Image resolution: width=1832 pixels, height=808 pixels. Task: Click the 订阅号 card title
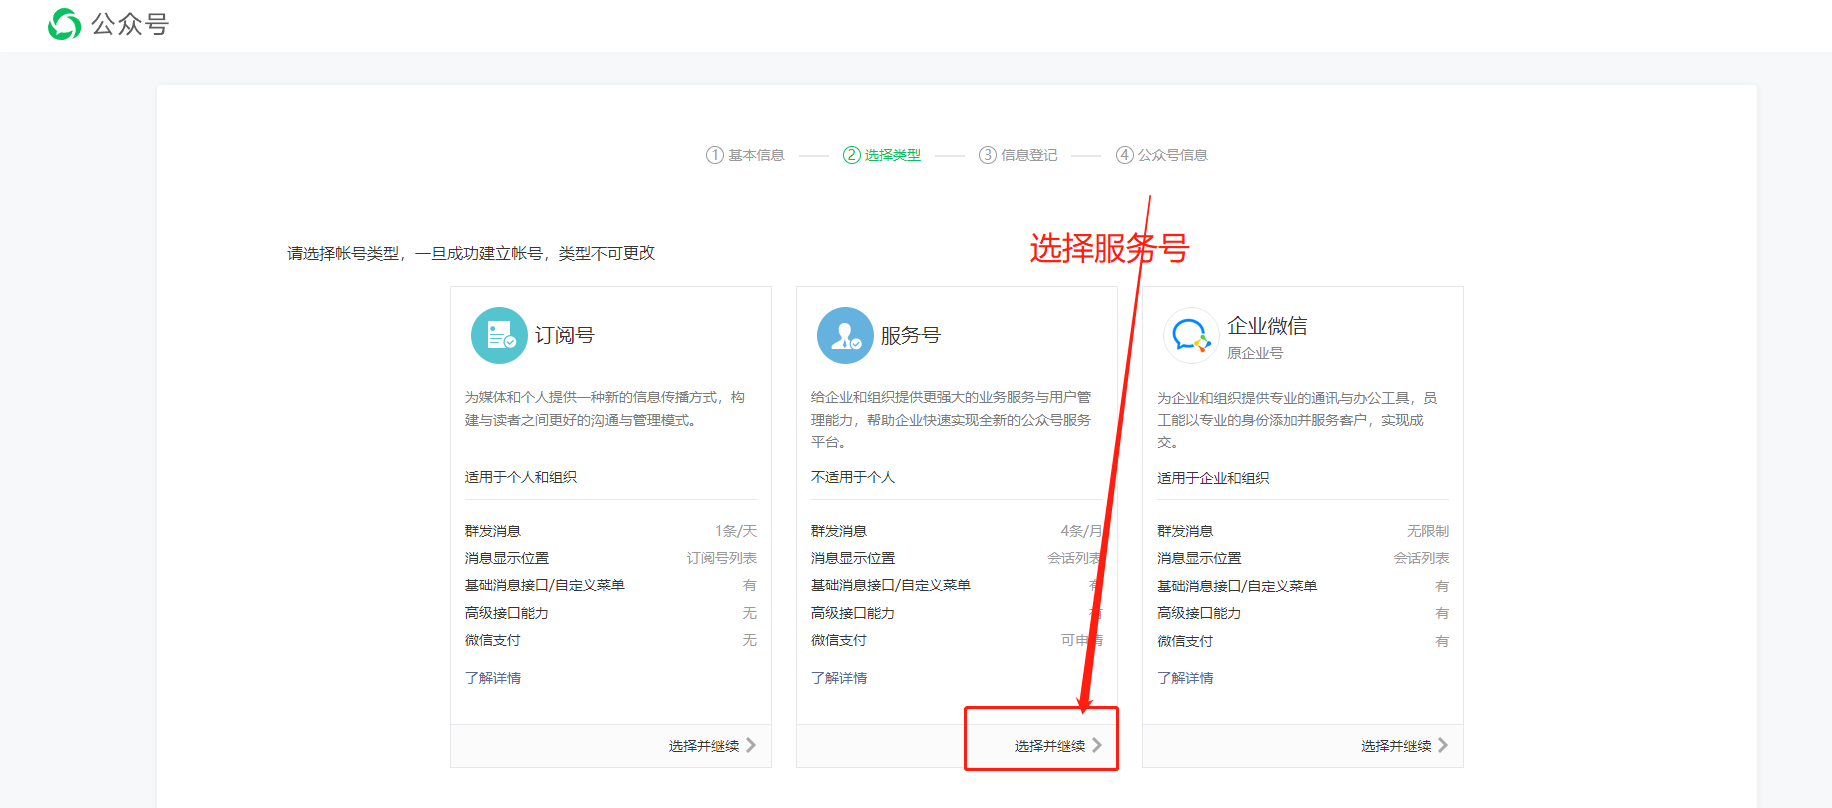(x=565, y=335)
